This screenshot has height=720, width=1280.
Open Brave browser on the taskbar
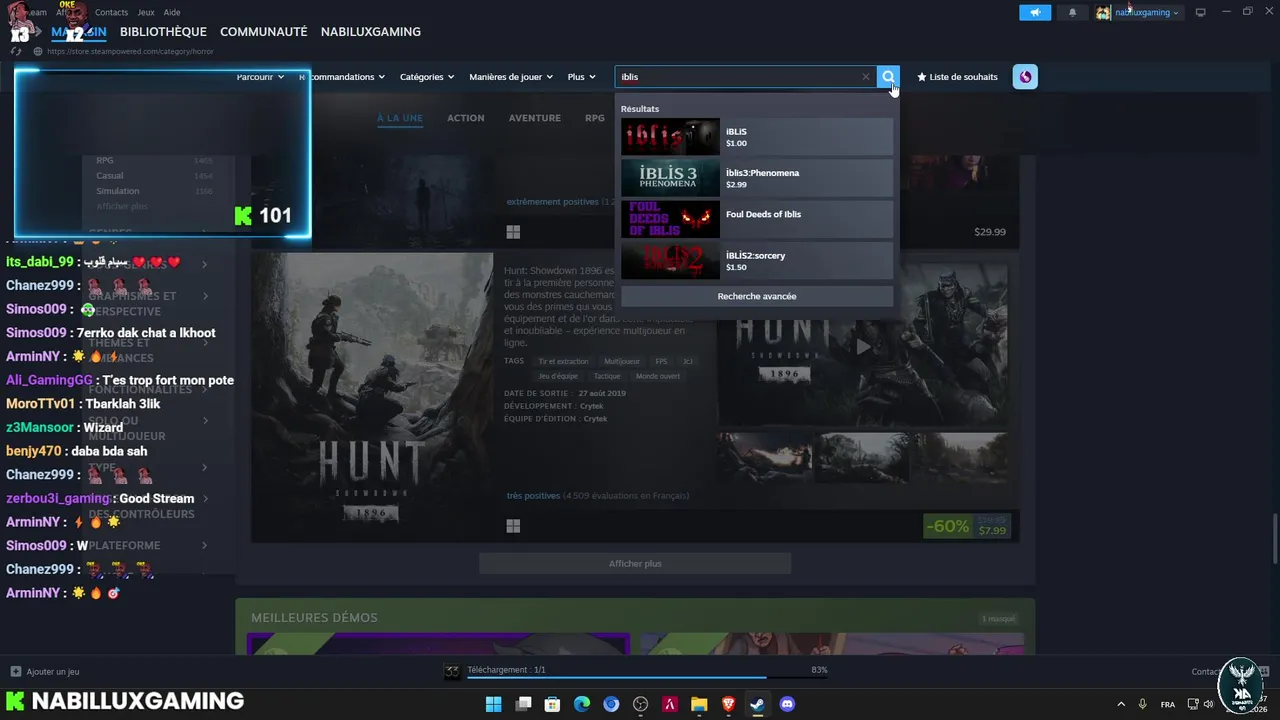[728, 704]
